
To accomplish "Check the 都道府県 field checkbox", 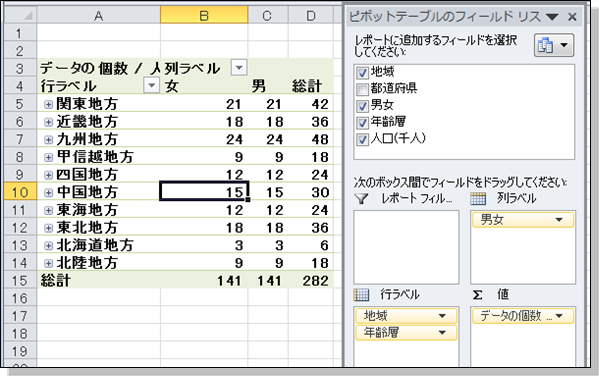I will 362,89.
